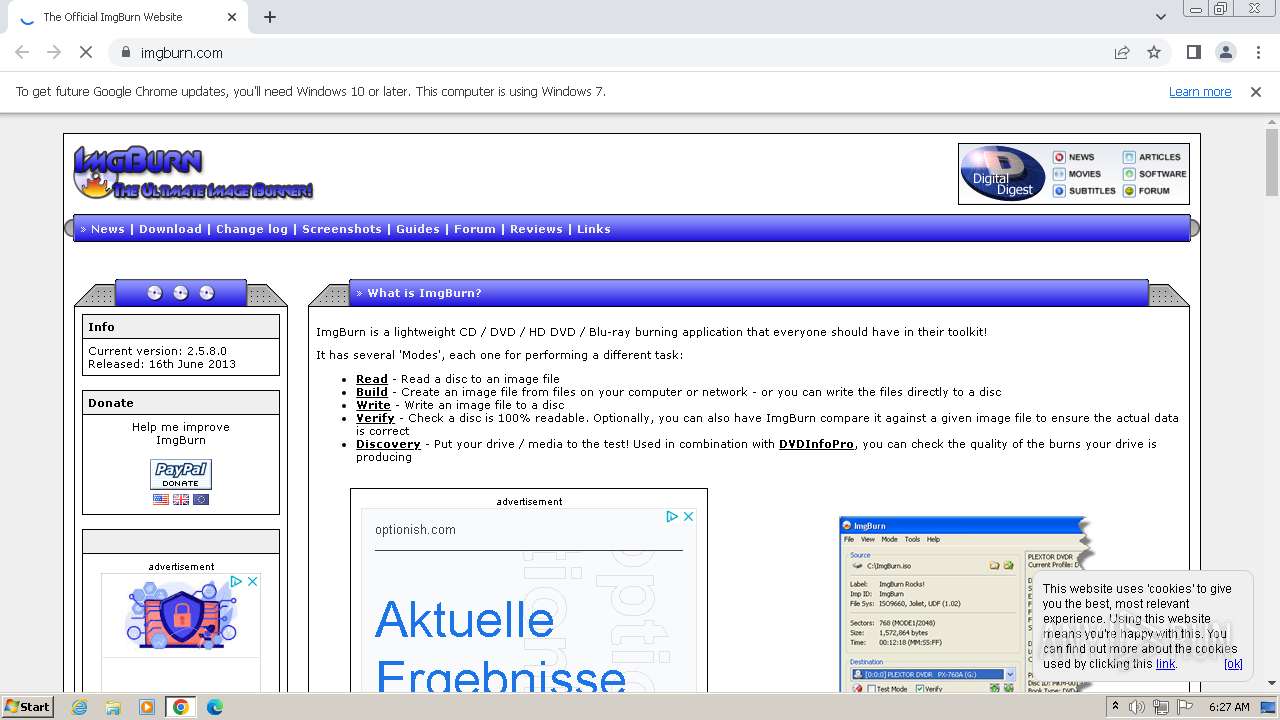Click the Digital Digest logo

coord(1003,174)
